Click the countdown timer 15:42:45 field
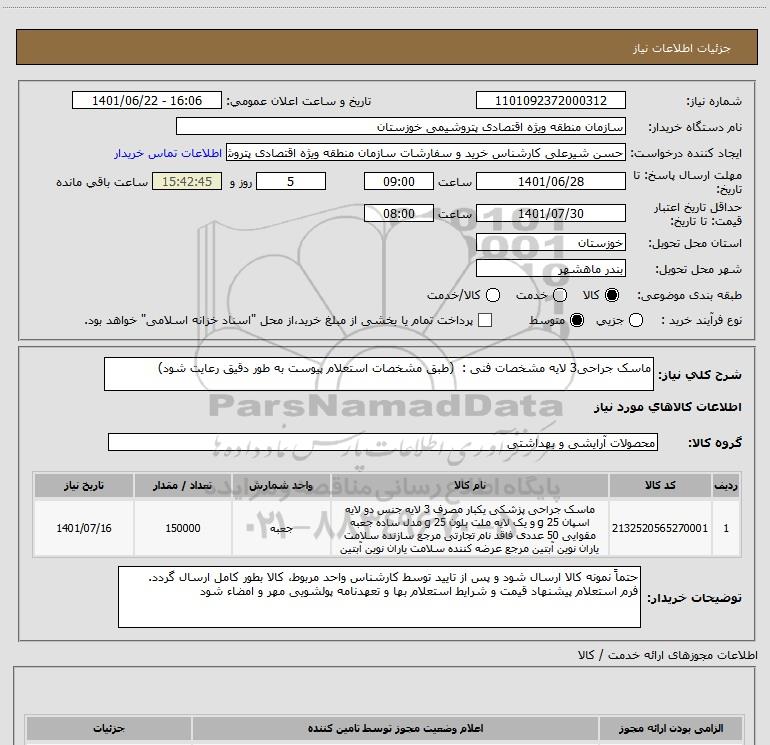 point(187,181)
